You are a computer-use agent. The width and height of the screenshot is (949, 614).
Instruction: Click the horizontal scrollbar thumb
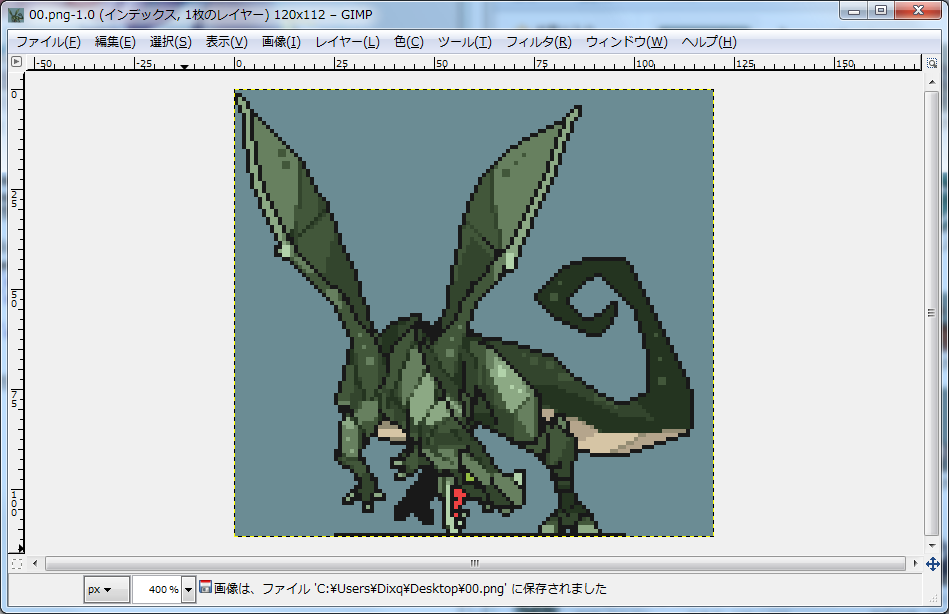pyautogui.click(x=474, y=563)
